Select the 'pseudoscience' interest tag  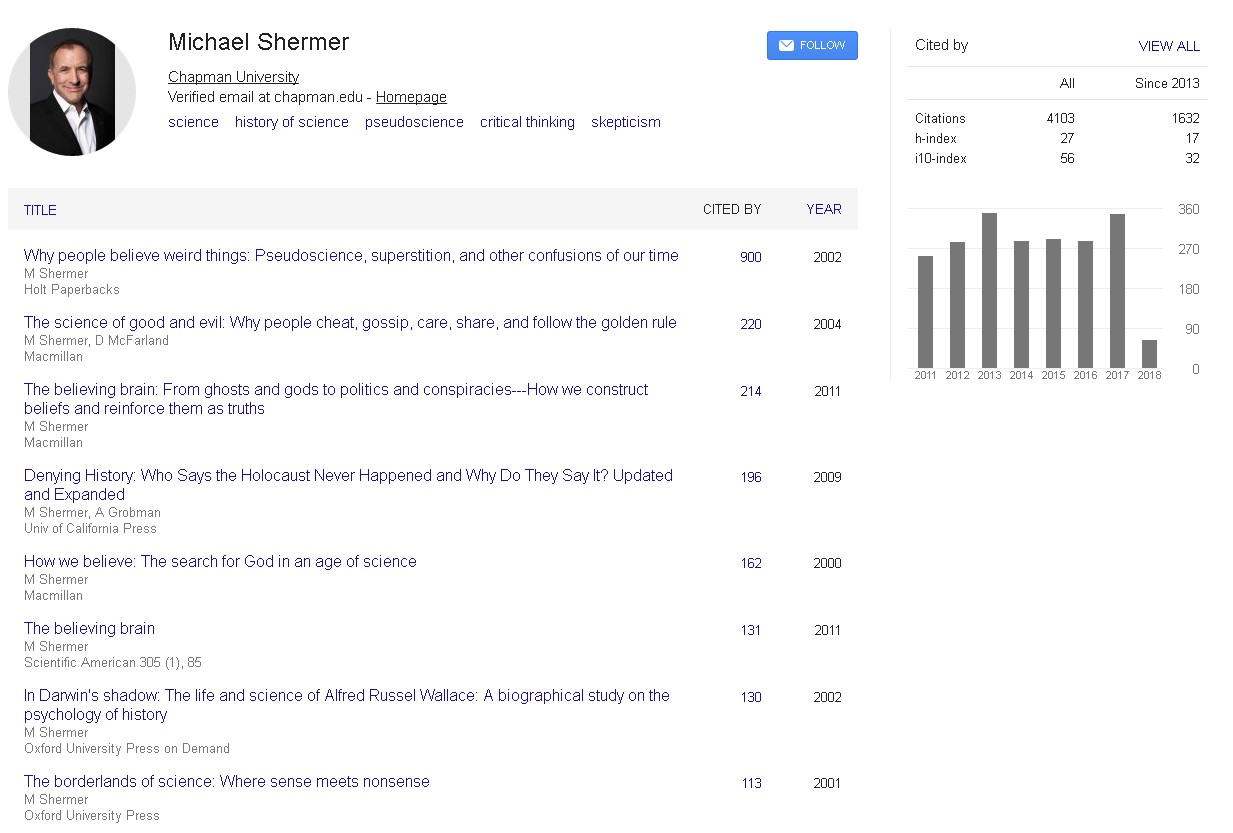[x=414, y=122]
